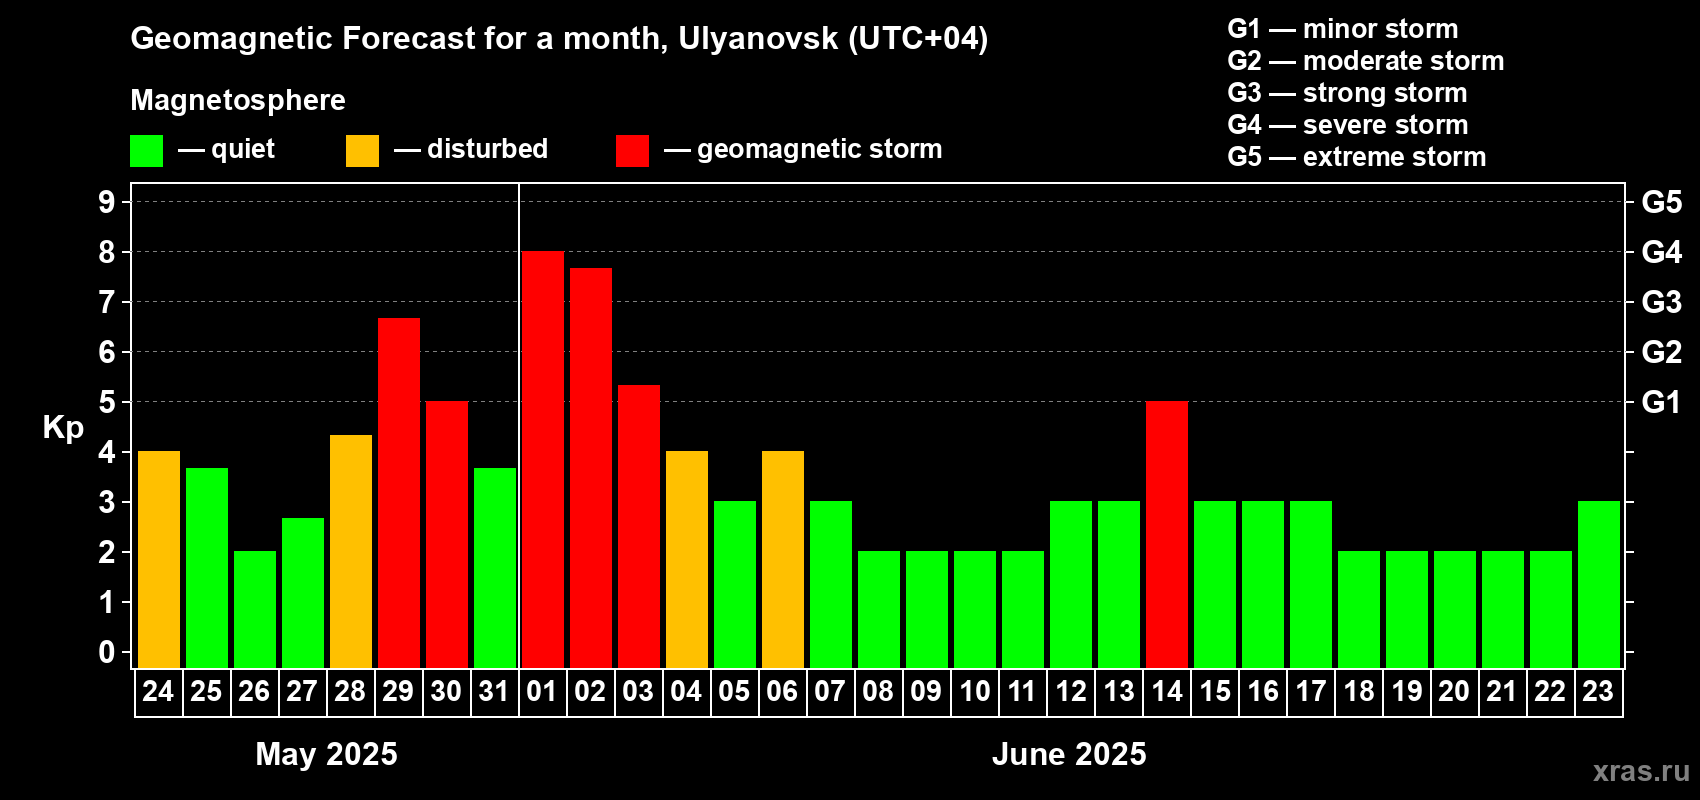This screenshot has width=1700, height=800.
Task: Click the G3 label on right axis
Action: point(1662,302)
